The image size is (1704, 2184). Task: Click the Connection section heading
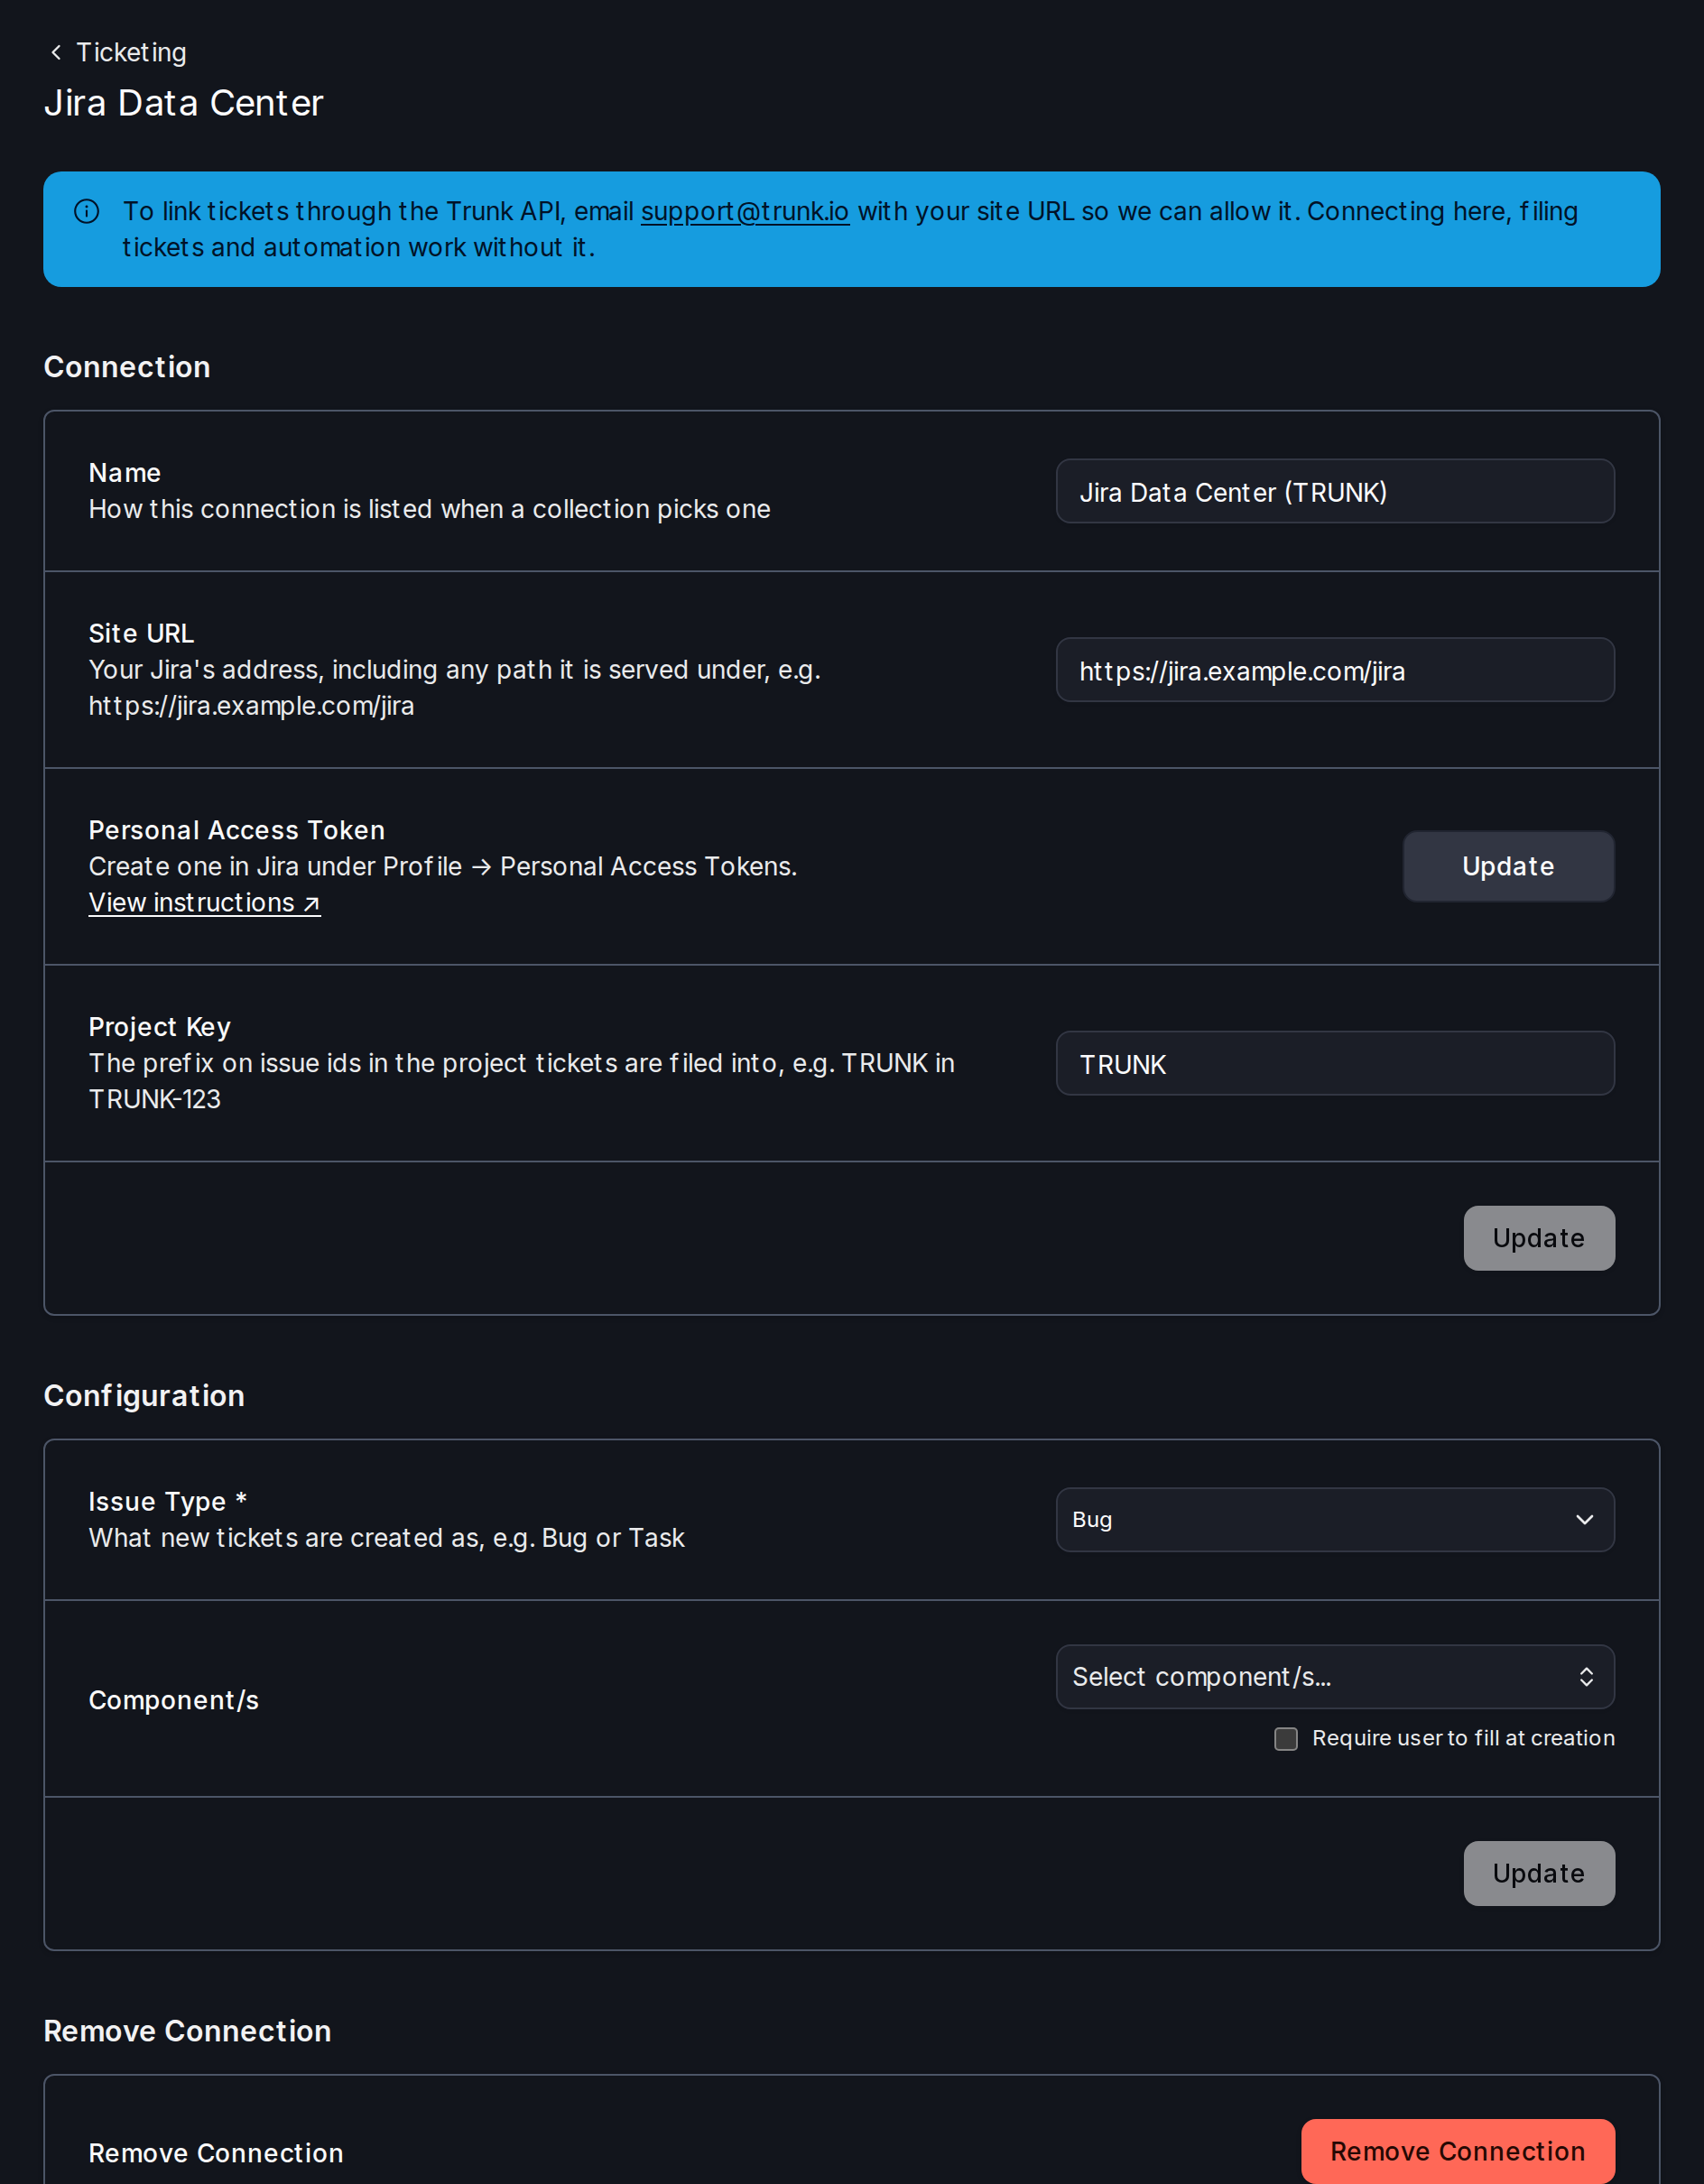[127, 367]
